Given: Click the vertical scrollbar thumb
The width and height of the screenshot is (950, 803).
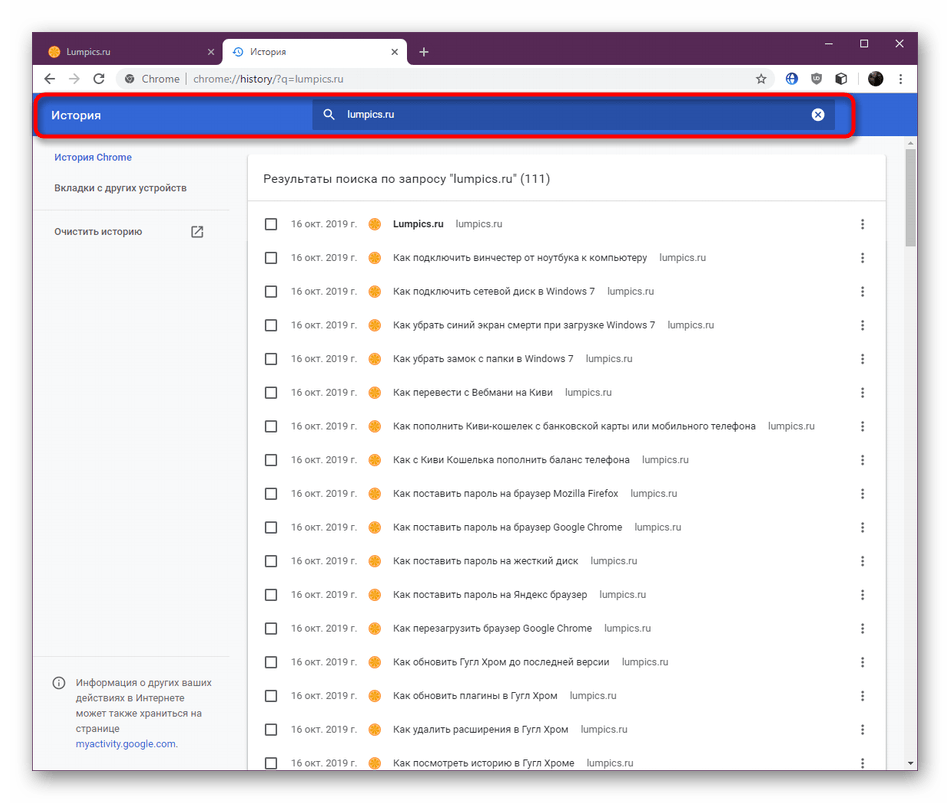Looking at the screenshot, I should tap(910, 198).
